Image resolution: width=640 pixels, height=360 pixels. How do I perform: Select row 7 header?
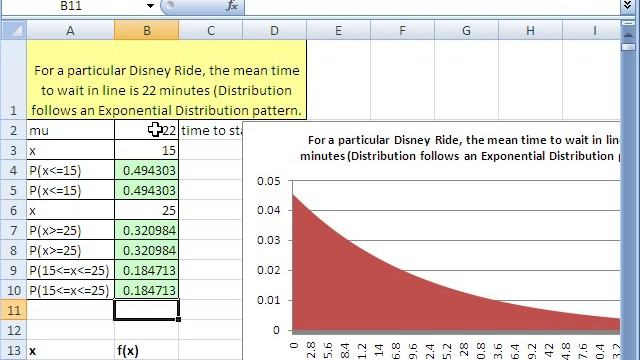pyautogui.click(x=13, y=230)
